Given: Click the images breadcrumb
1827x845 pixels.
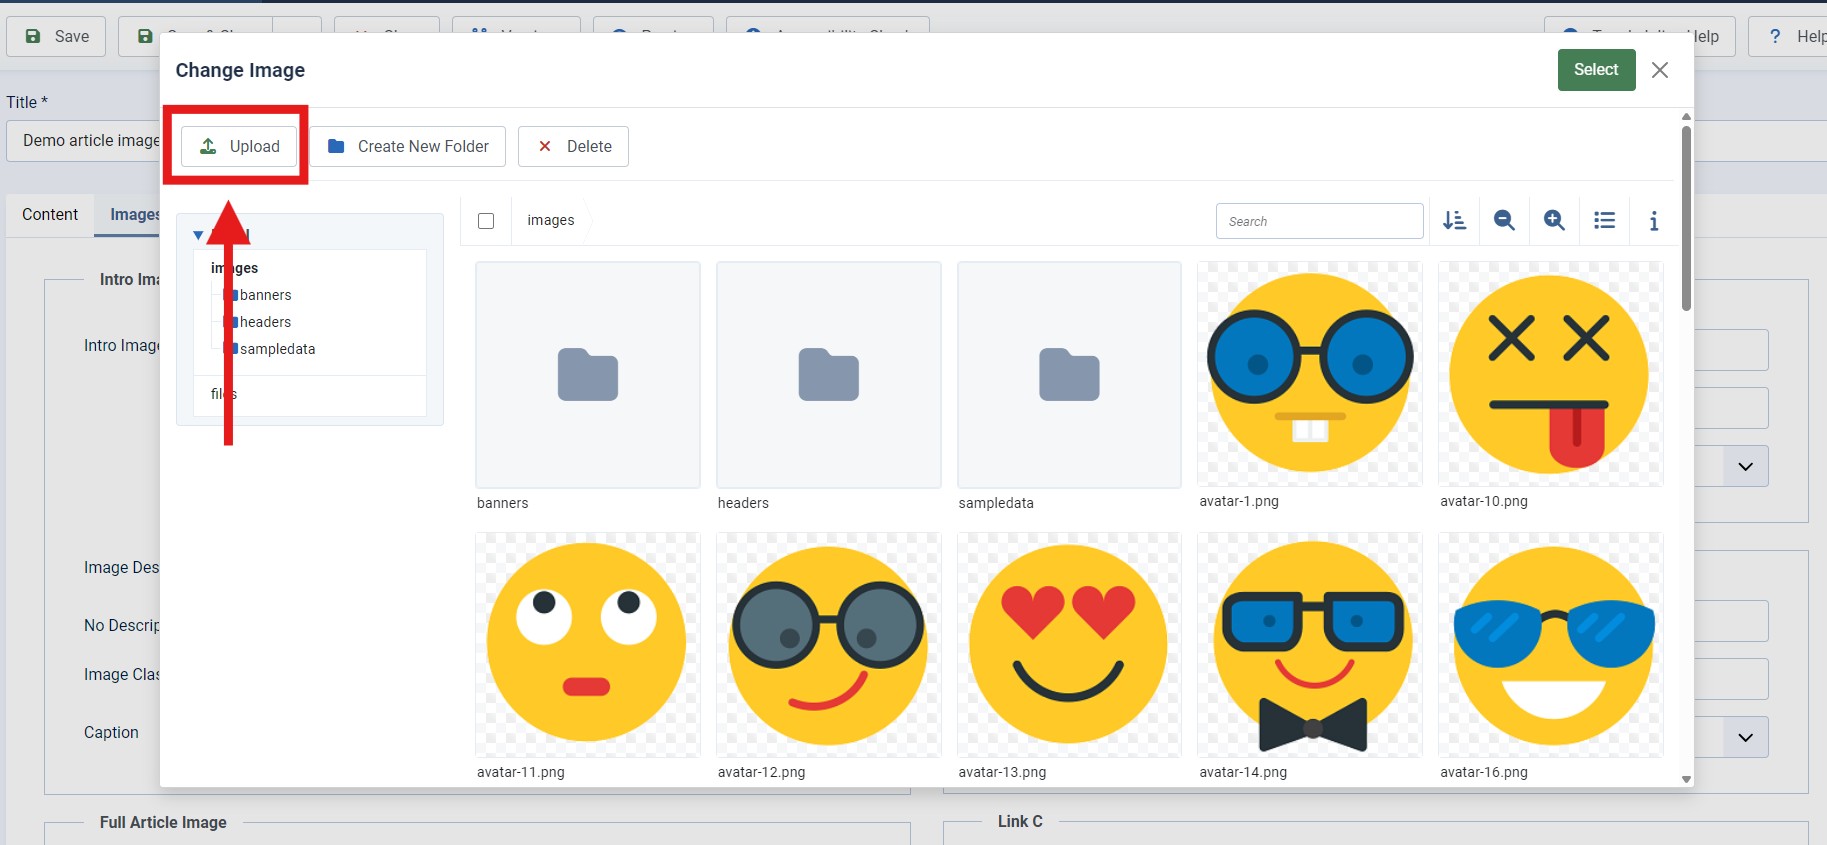Looking at the screenshot, I should coord(551,220).
